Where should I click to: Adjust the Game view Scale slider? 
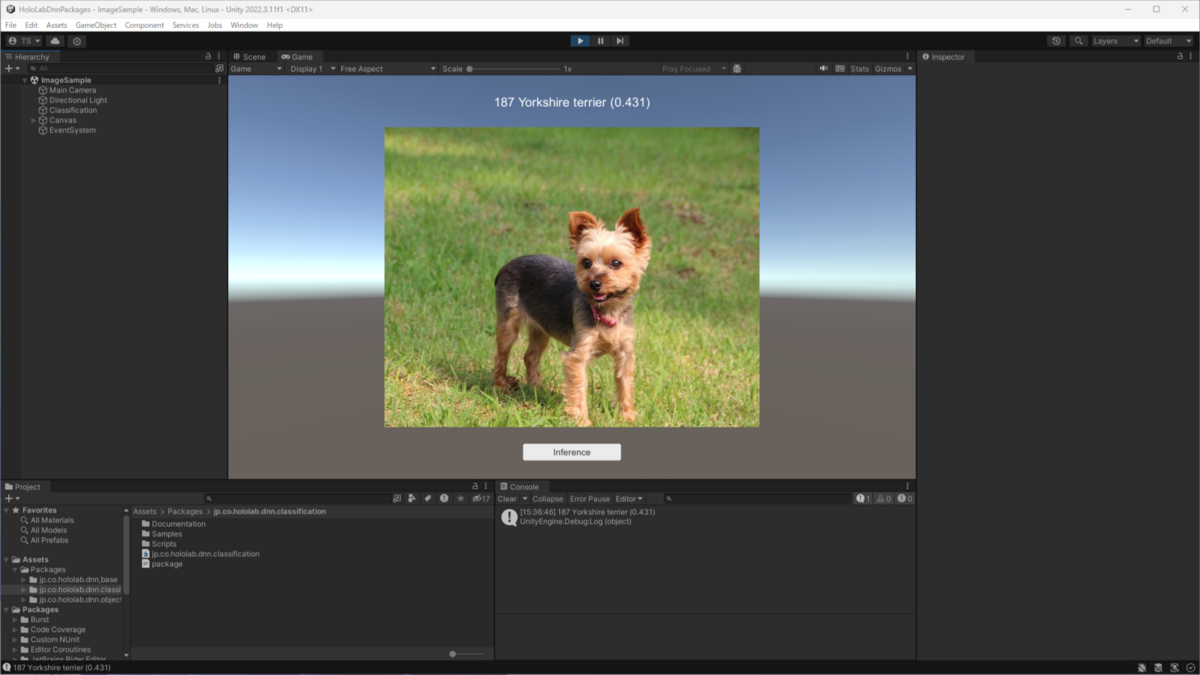point(513,69)
